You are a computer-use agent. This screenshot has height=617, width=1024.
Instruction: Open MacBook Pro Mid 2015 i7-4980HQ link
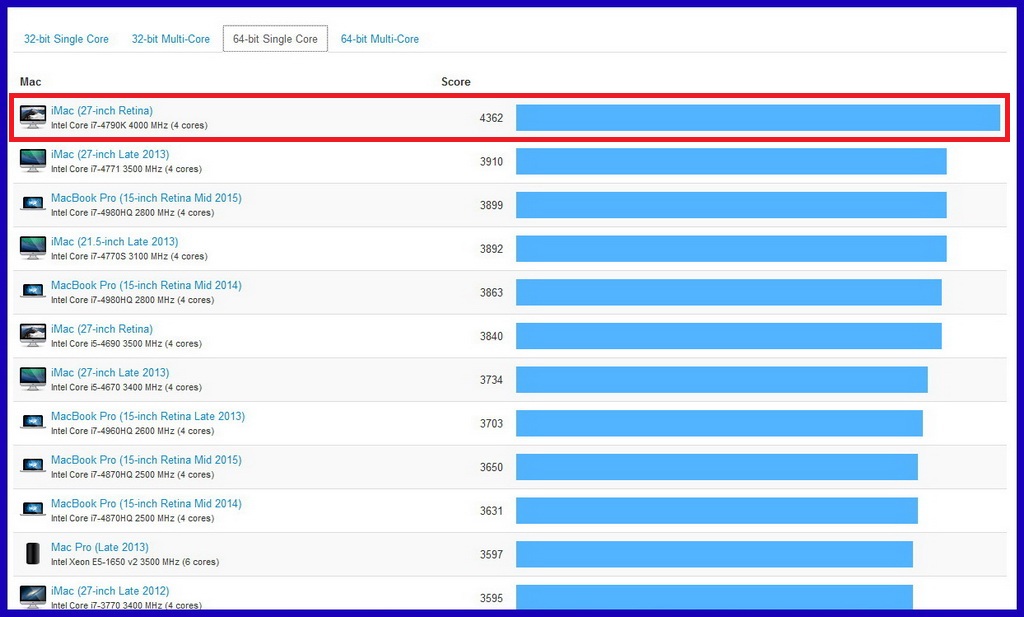pos(146,198)
